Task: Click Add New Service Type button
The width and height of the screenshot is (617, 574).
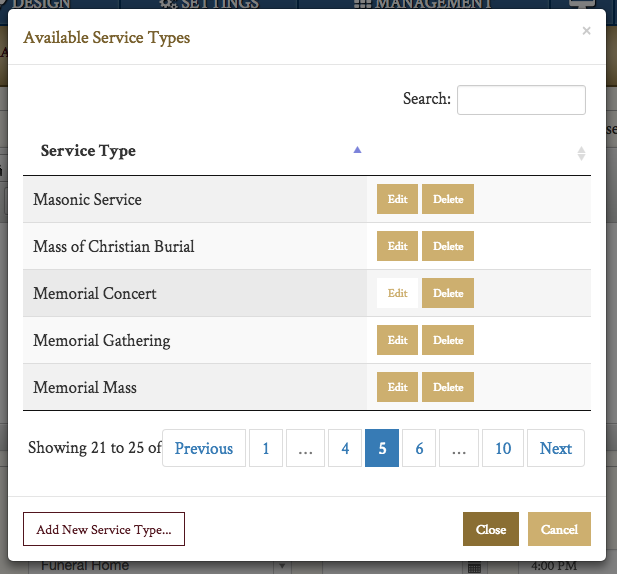Action: pos(104,529)
